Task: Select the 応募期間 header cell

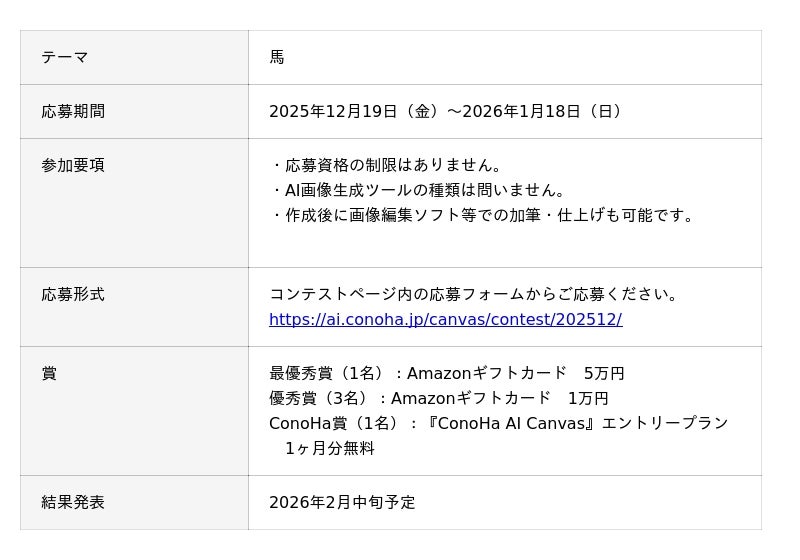Action: click(x=73, y=112)
